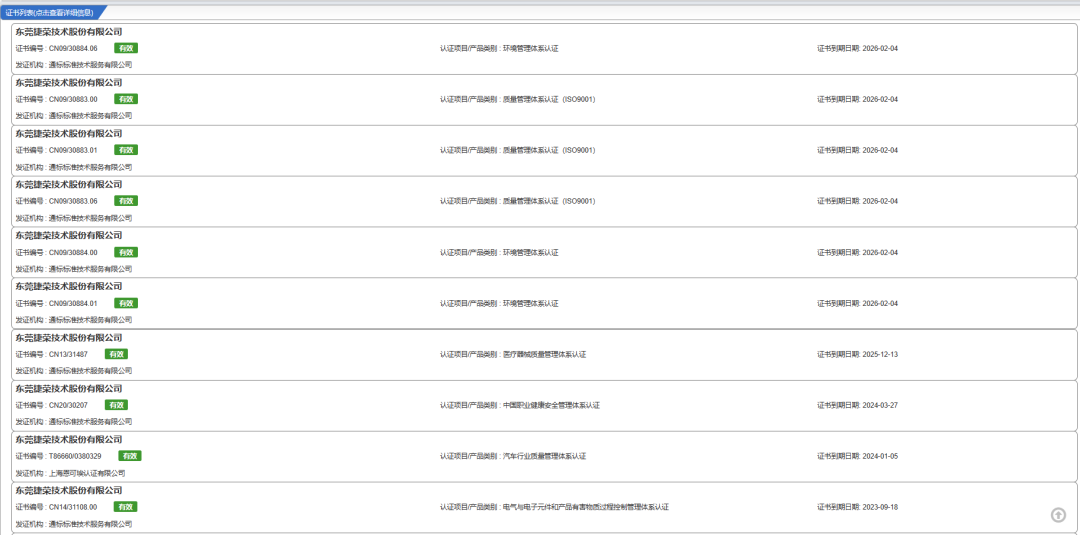
Task: Select certificate number CN09/30883.06
Action: [x=73, y=201]
